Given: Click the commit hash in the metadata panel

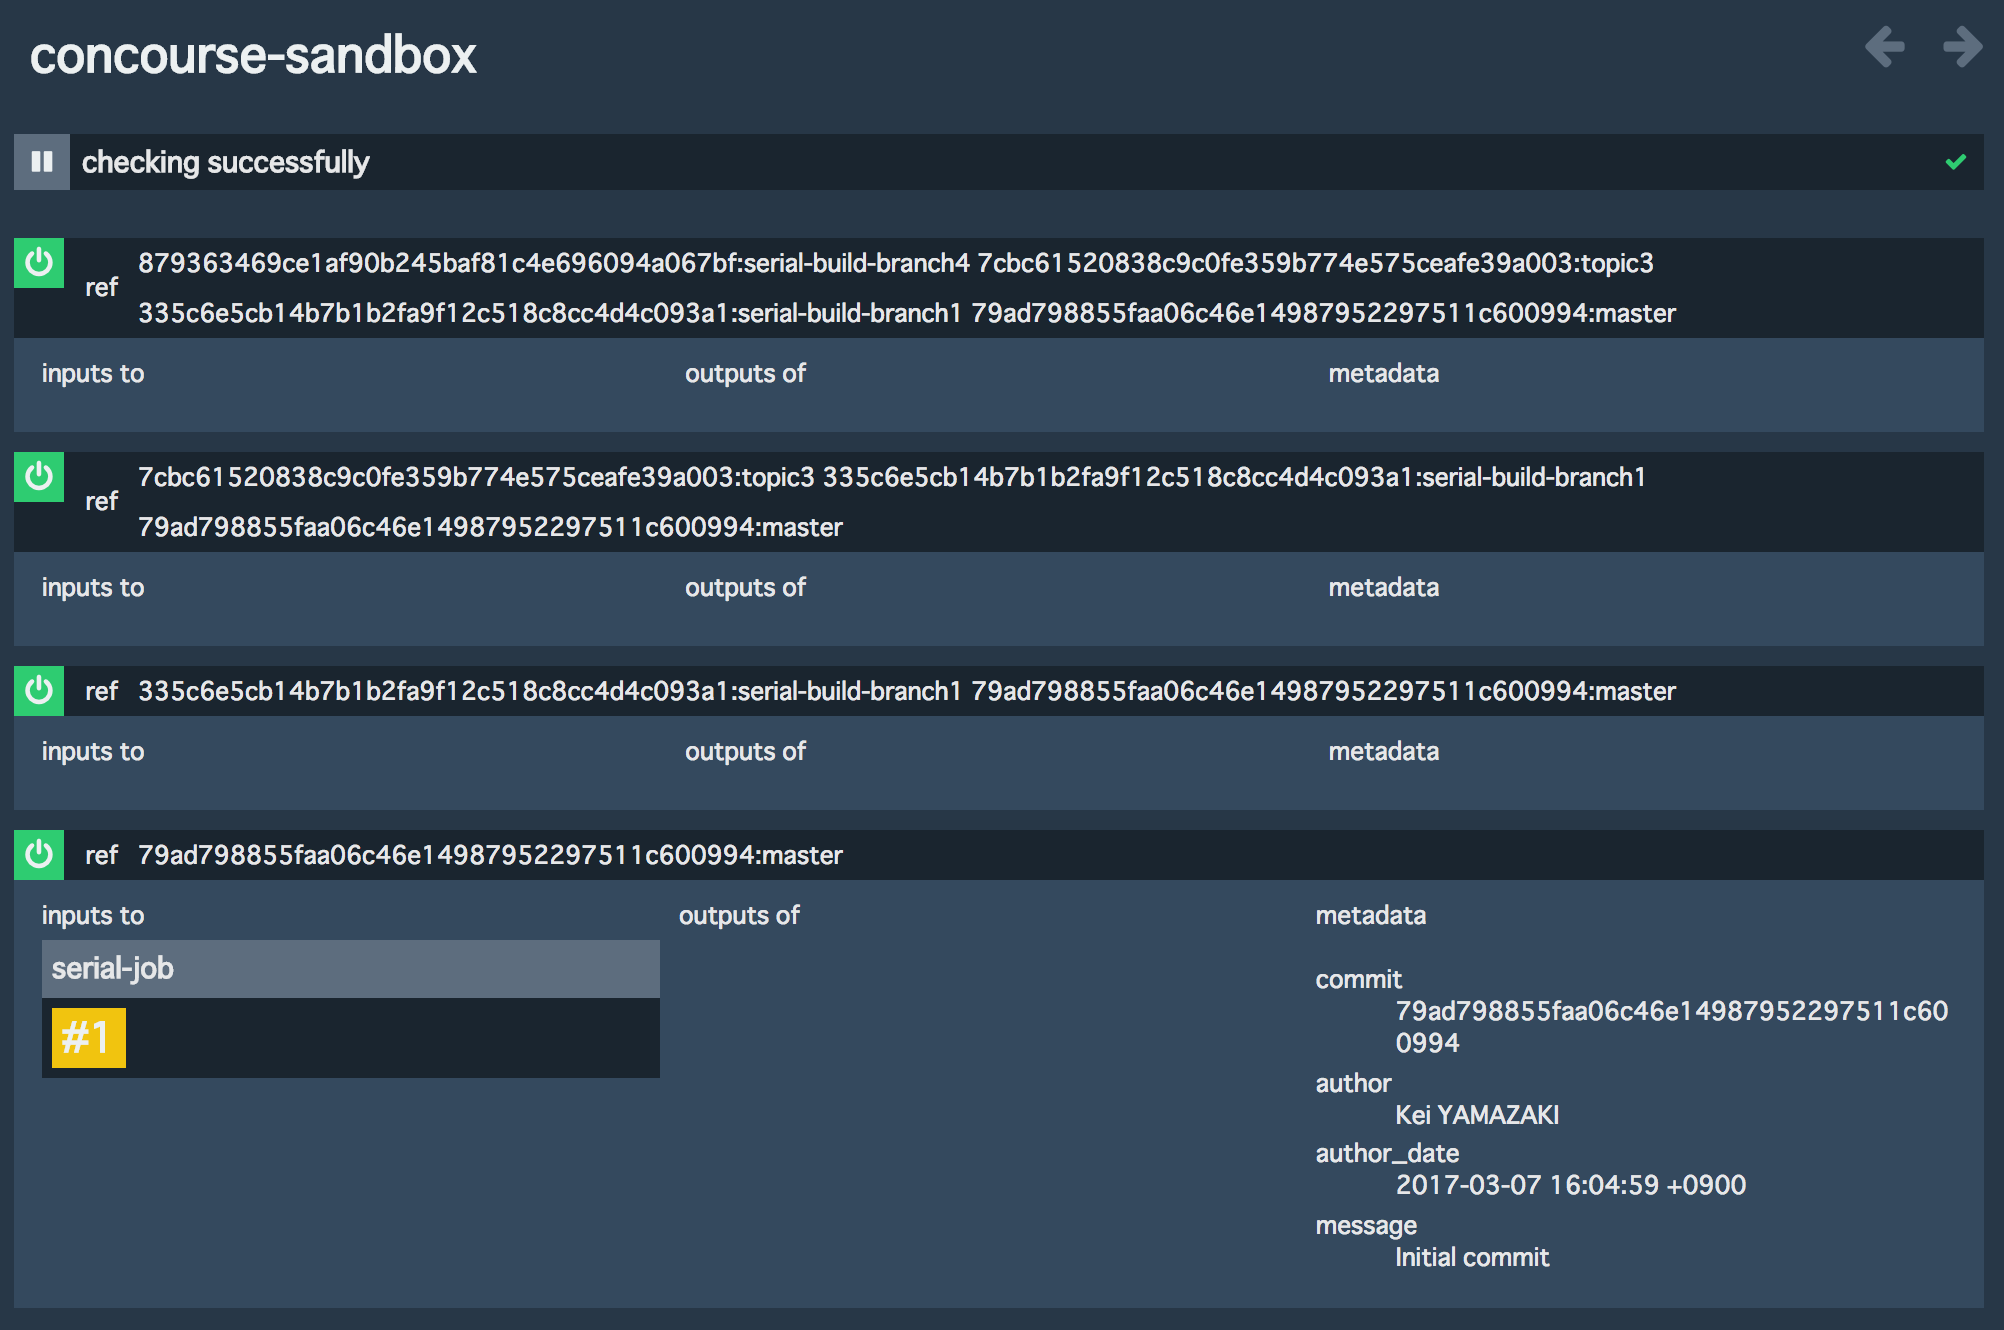Looking at the screenshot, I should point(1670,1027).
